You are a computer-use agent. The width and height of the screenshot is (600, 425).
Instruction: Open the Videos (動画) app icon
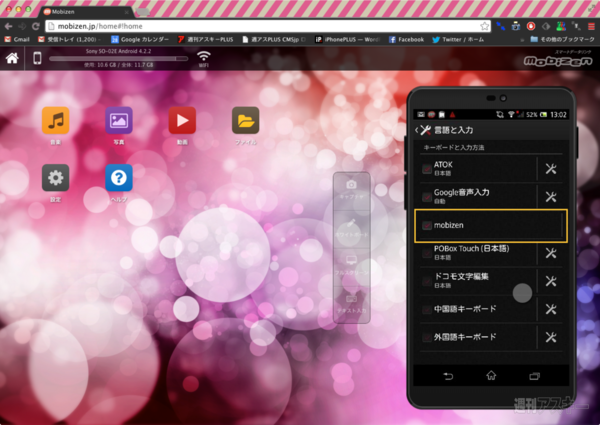pos(182,120)
